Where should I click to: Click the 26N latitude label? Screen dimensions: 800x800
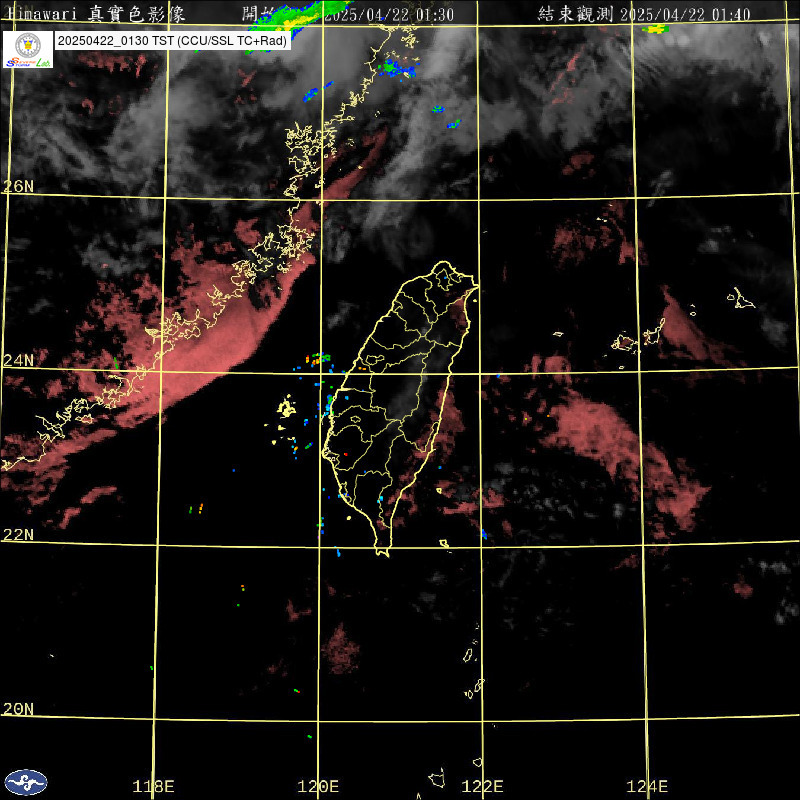point(18,186)
